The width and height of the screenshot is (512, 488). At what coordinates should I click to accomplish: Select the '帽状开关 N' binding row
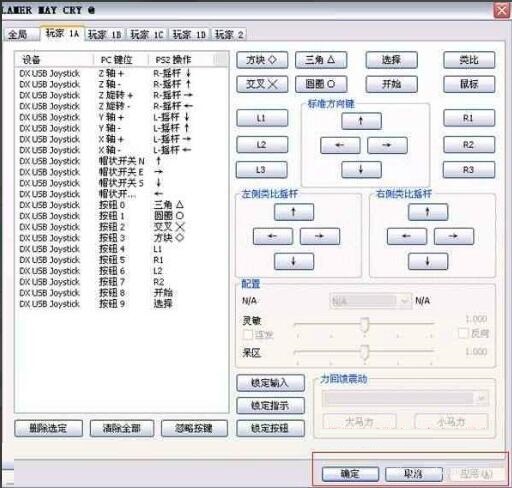point(122,161)
